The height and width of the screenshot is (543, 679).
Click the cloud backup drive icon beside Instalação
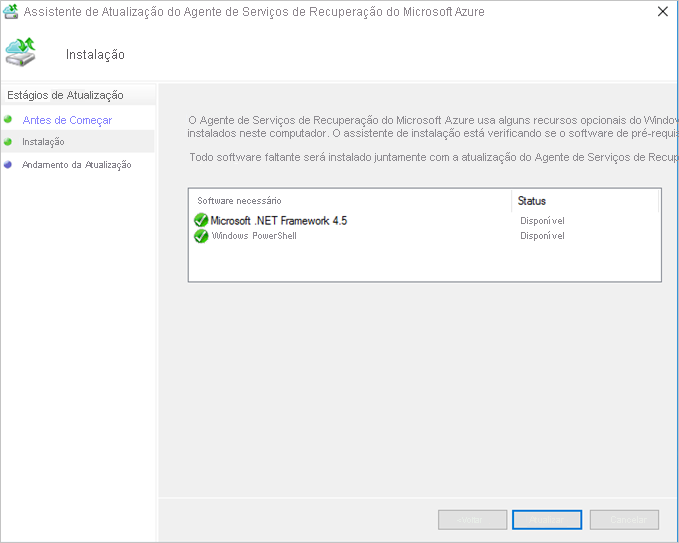click(20, 52)
